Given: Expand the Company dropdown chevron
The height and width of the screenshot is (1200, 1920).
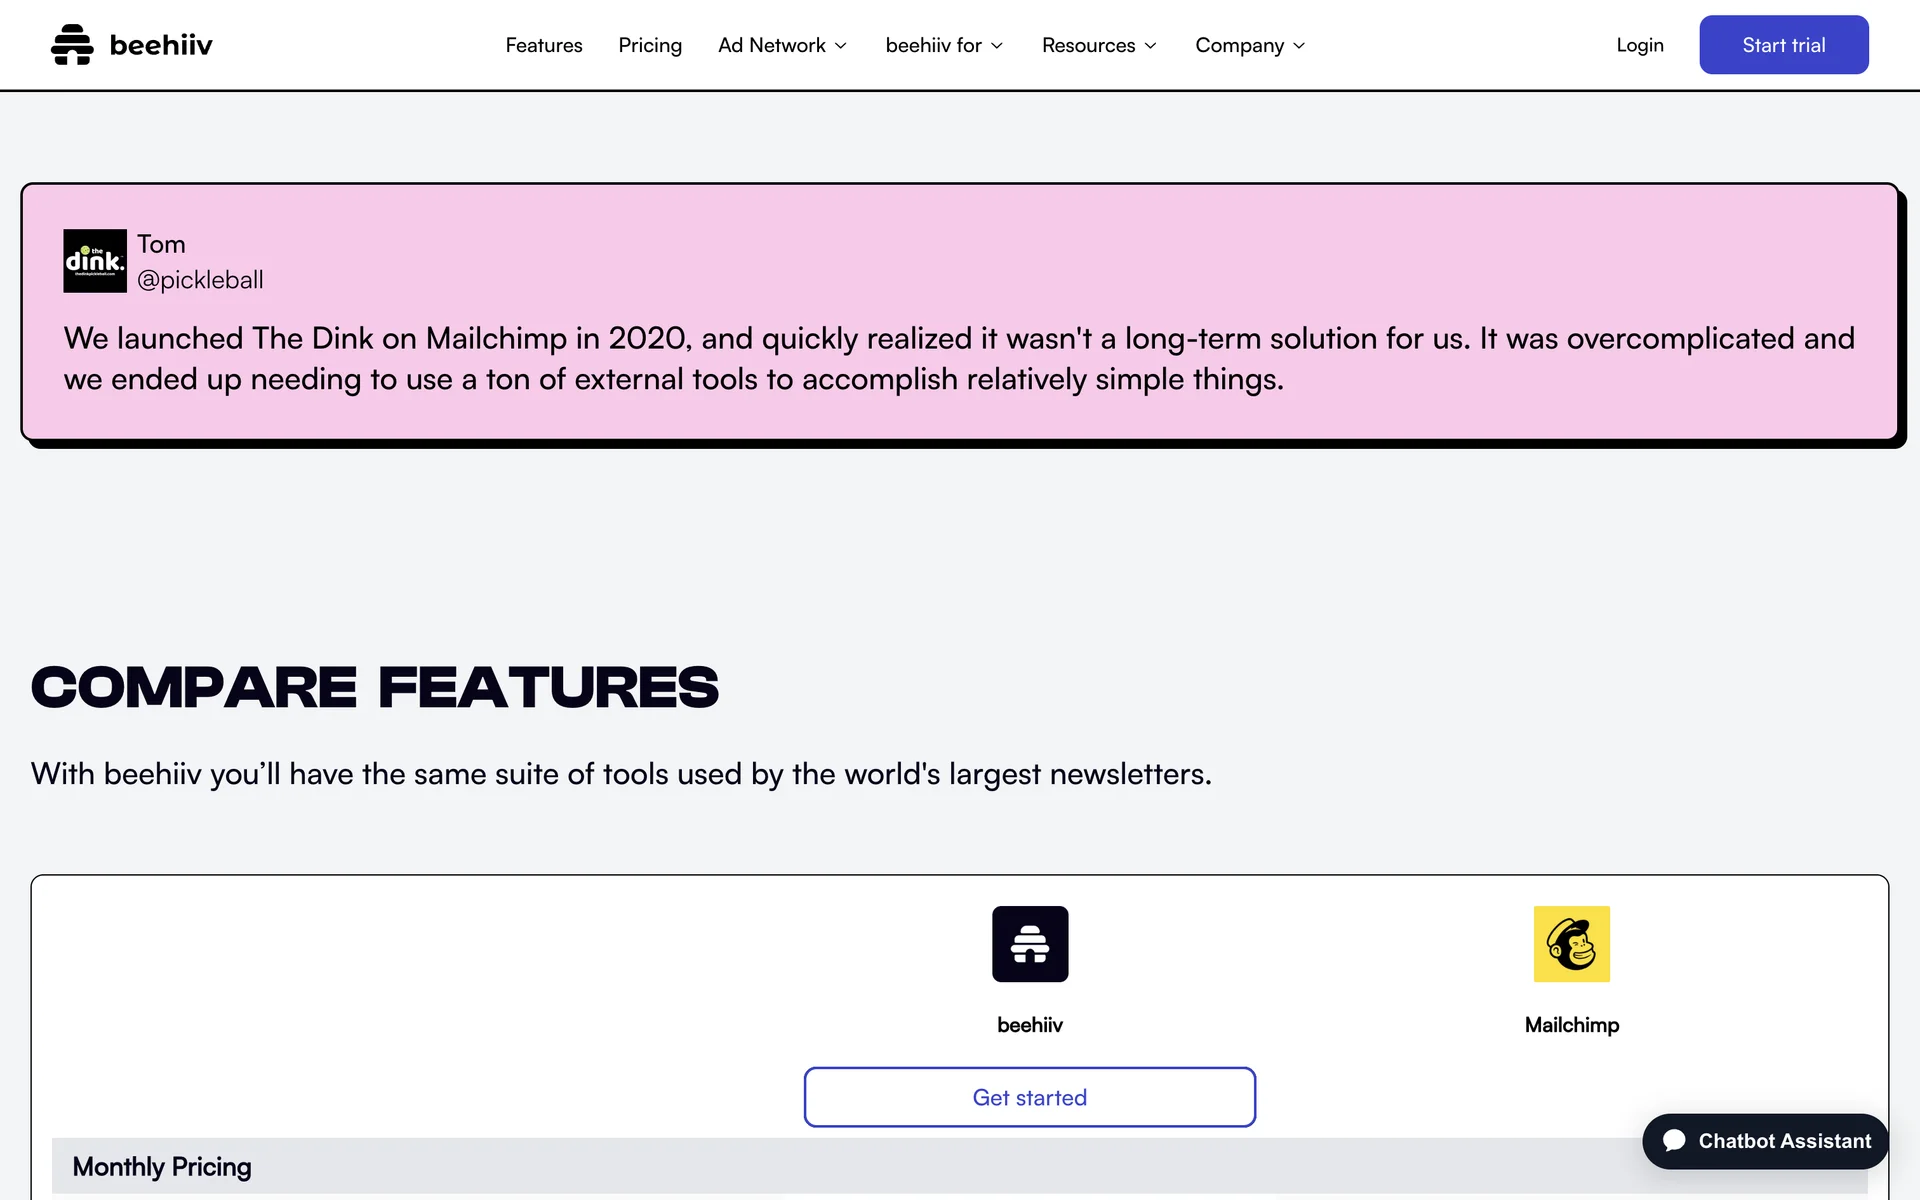Looking at the screenshot, I should (1299, 46).
